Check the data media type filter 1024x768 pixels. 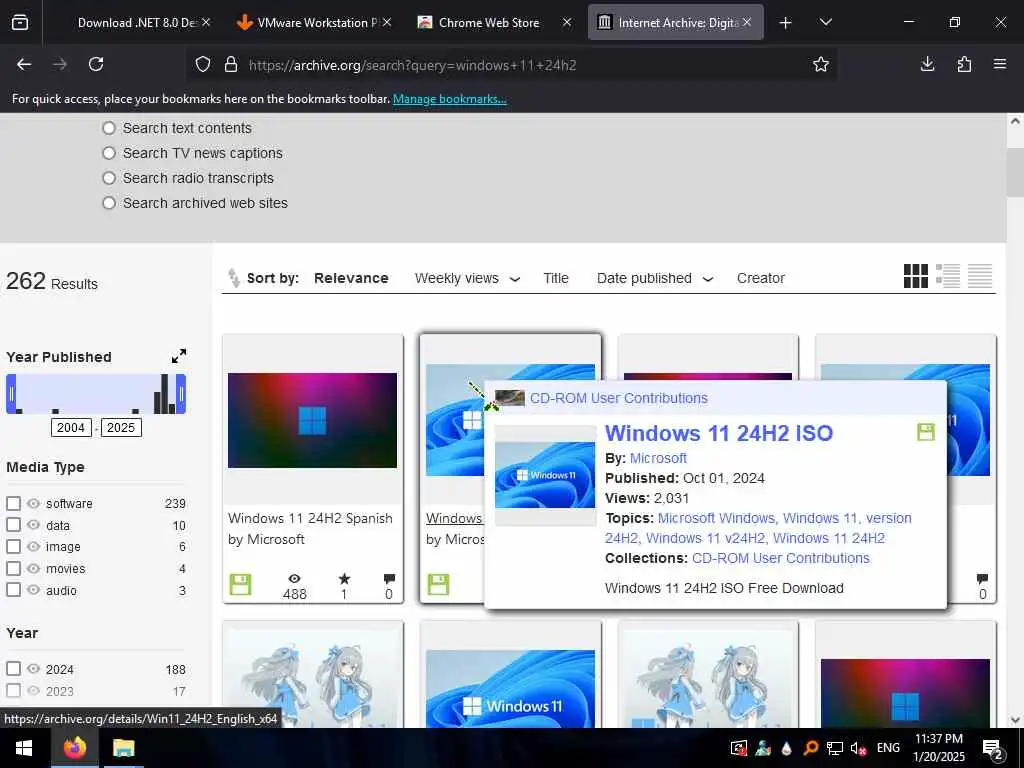[13, 525]
